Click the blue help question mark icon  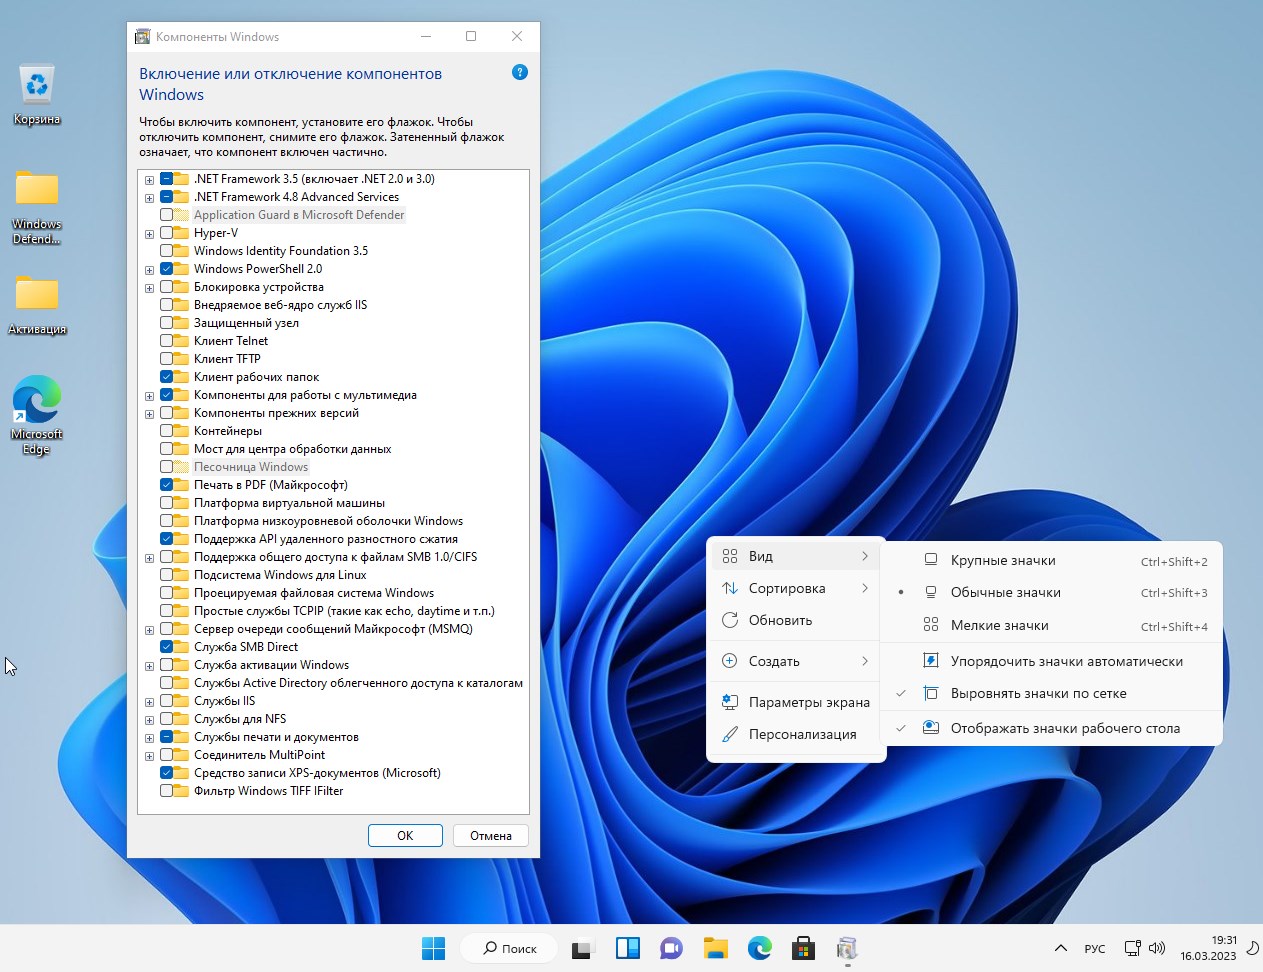coord(519,72)
